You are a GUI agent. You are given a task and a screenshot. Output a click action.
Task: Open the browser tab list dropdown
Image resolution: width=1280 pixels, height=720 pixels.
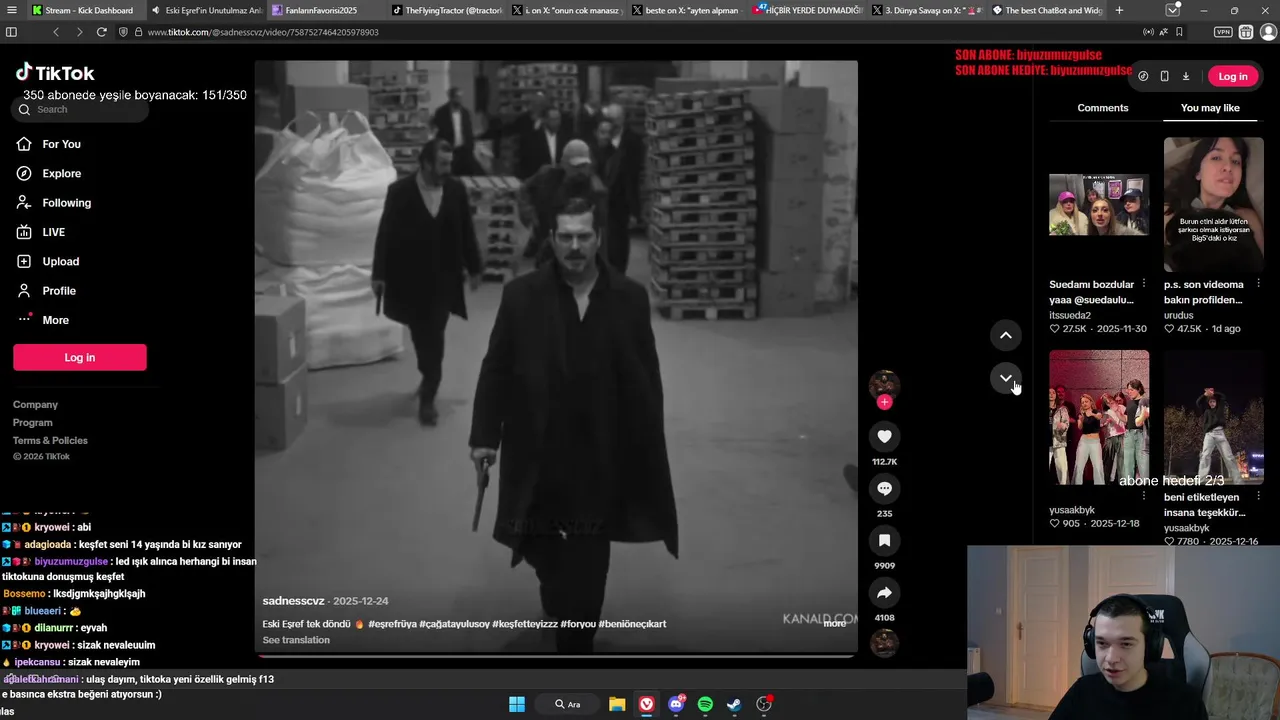pos(1172,10)
